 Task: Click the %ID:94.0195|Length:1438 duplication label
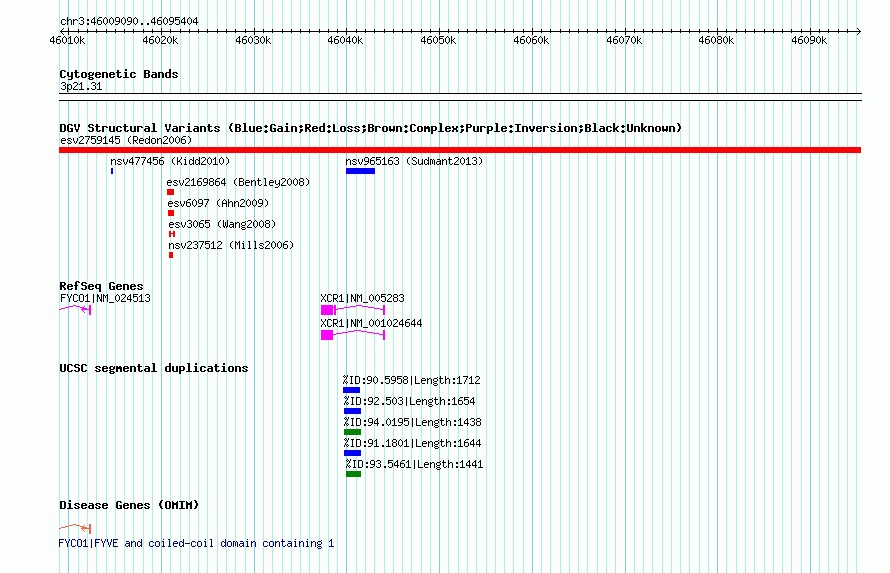coord(412,422)
